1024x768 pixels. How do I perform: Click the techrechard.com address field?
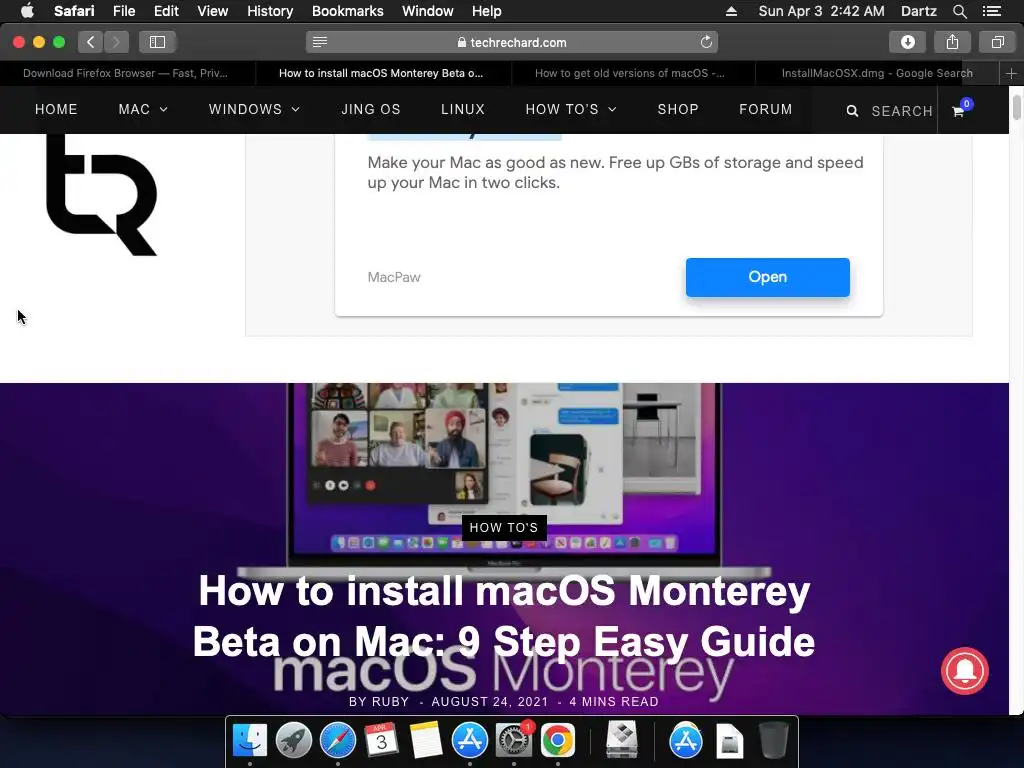pos(512,42)
